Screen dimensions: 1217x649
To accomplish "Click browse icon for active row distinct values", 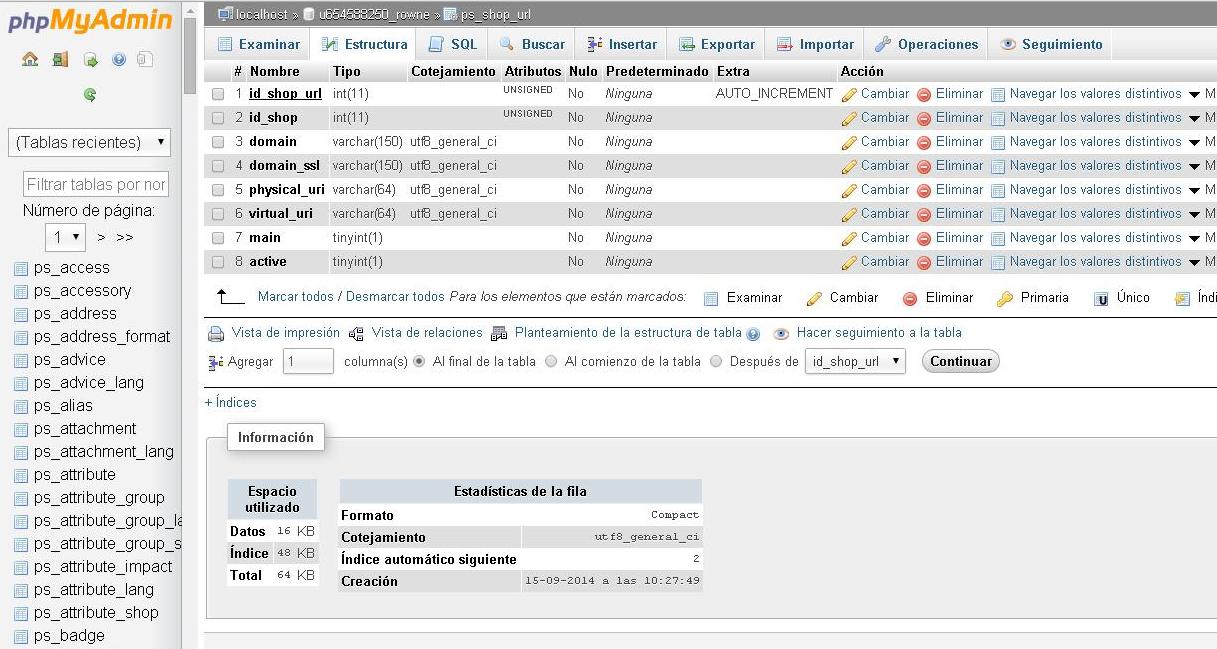I will (997, 262).
